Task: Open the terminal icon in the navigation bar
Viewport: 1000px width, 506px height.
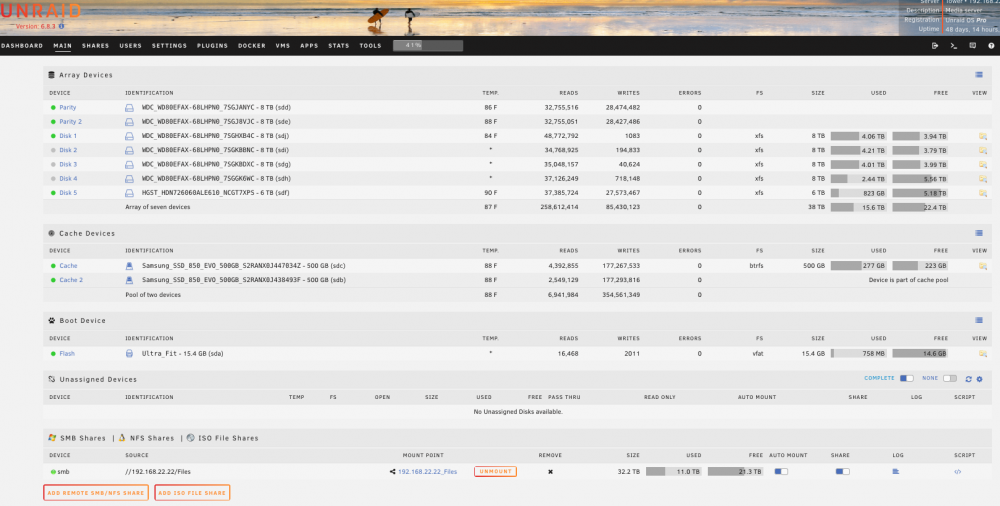Action: [953, 46]
